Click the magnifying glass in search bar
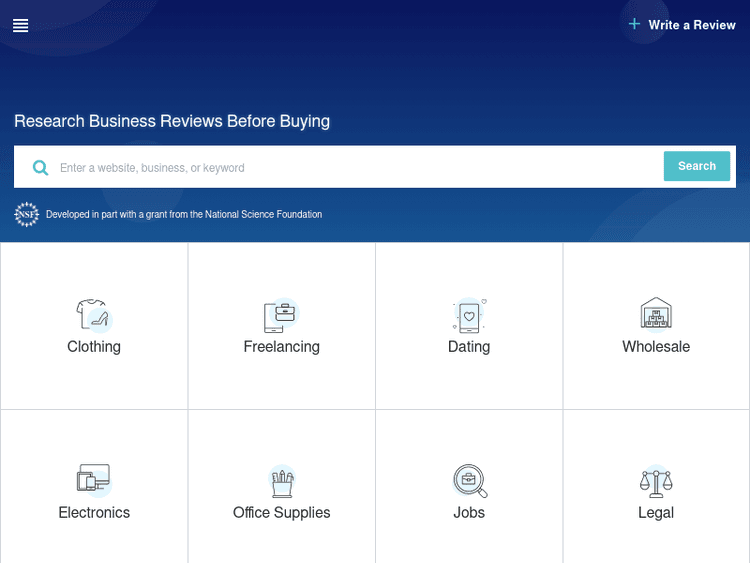 40,168
